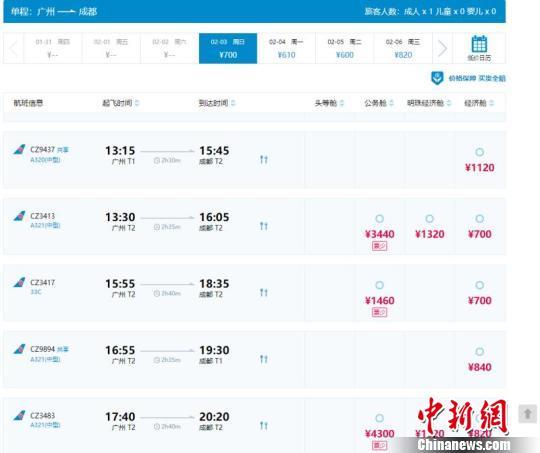
Task: Click flight number CZ3483
Action: point(42,415)
